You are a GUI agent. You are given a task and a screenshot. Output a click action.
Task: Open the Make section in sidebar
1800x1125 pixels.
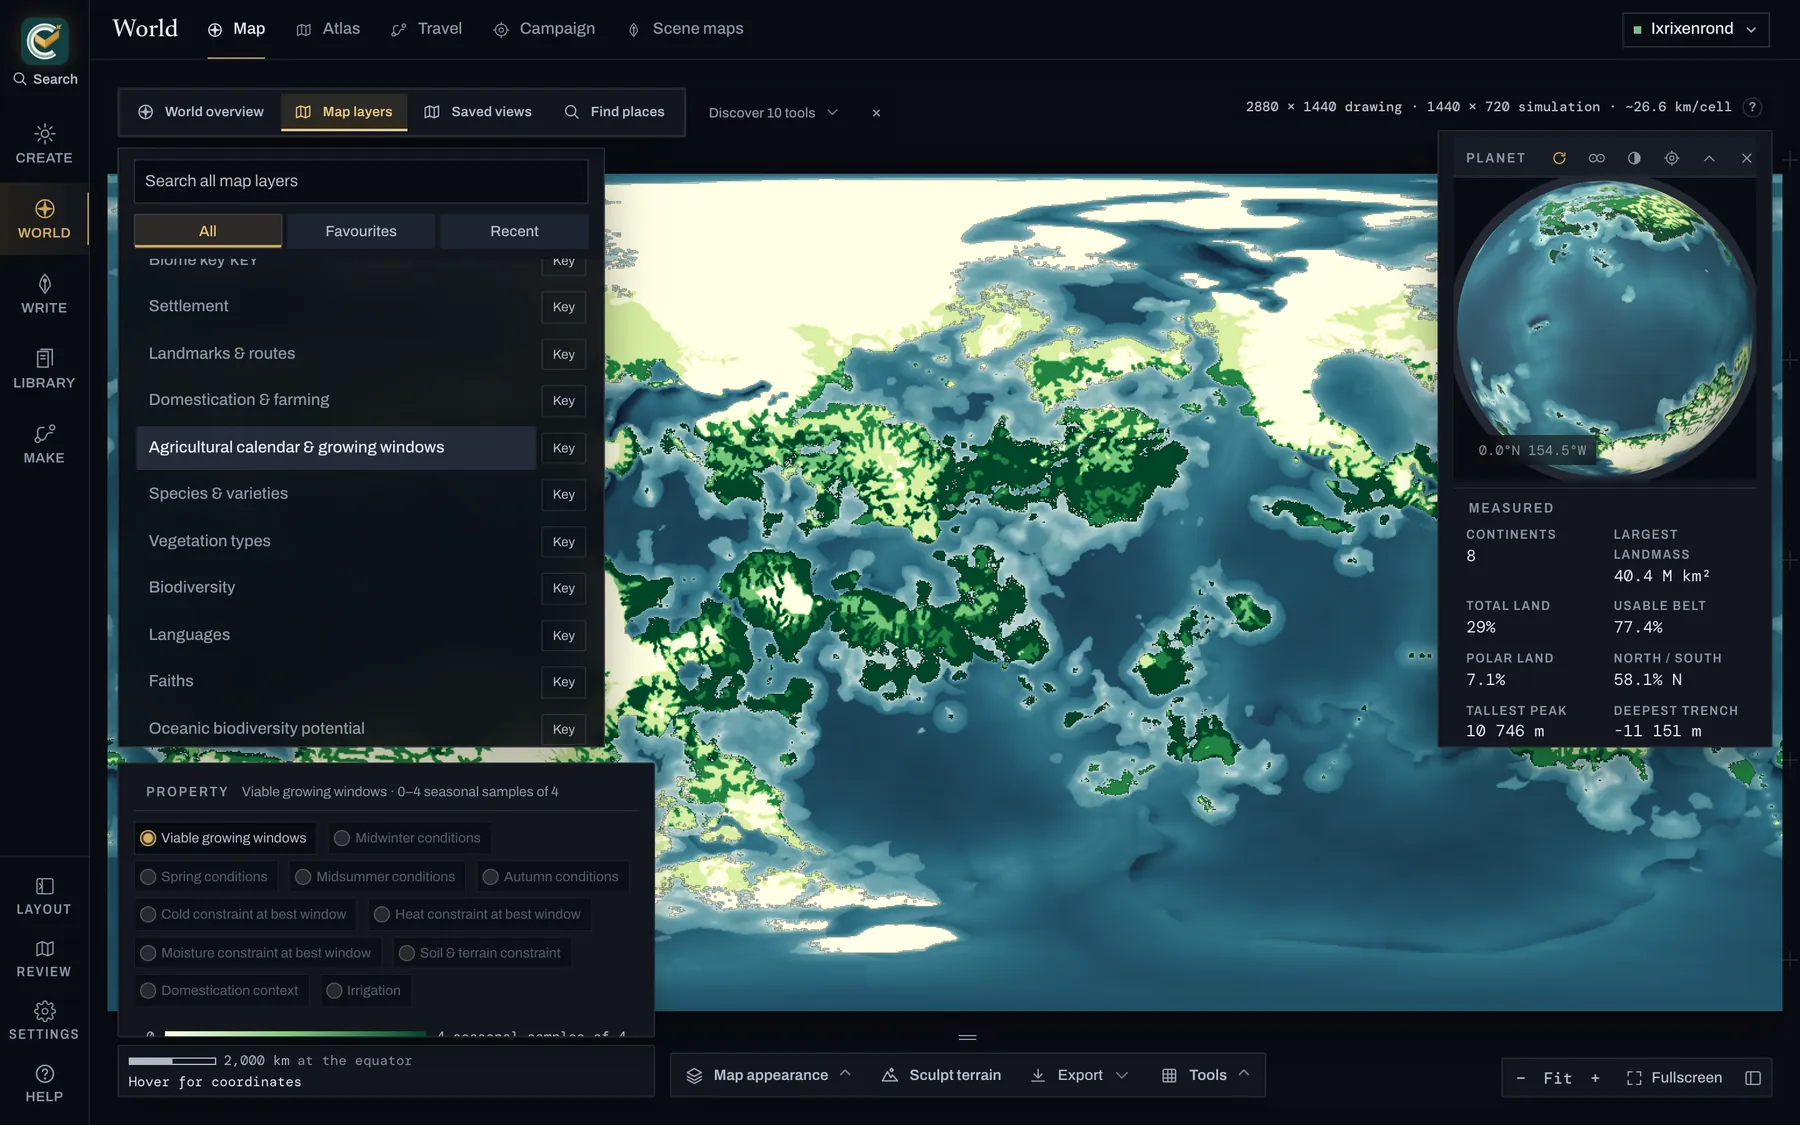point(44,444)
